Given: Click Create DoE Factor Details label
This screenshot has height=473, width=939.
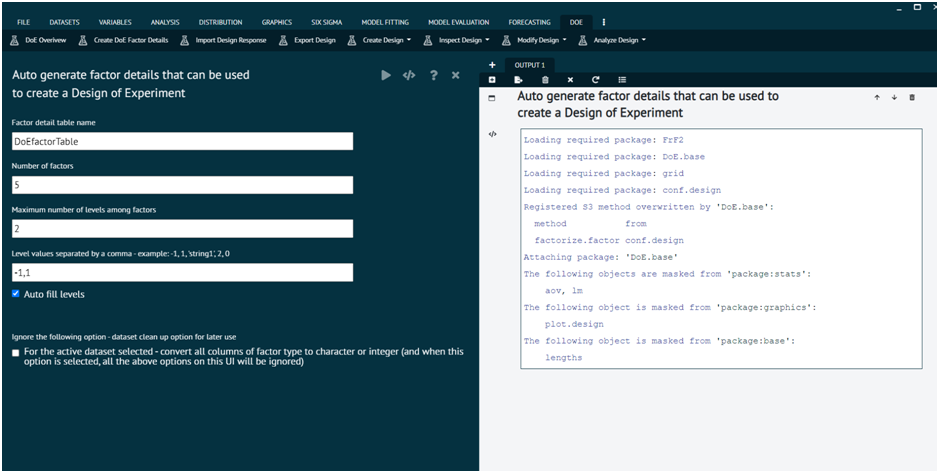Looking at the screenshot, I should [131, 41].
